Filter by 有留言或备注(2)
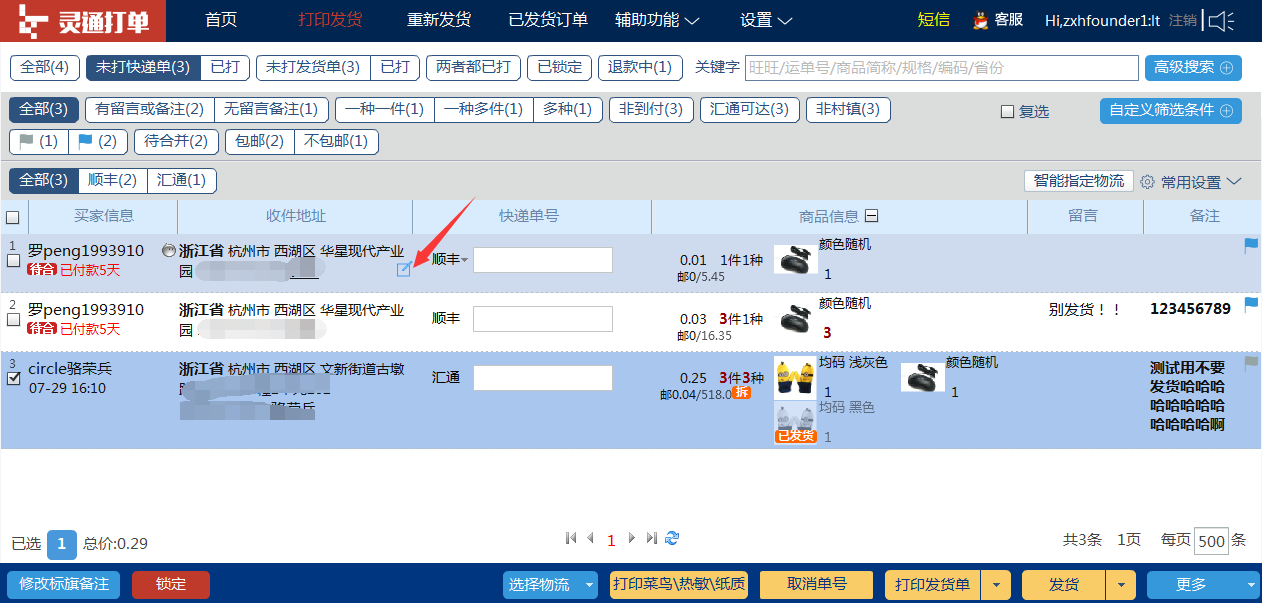1262x603 pixels. pos(150,109)
